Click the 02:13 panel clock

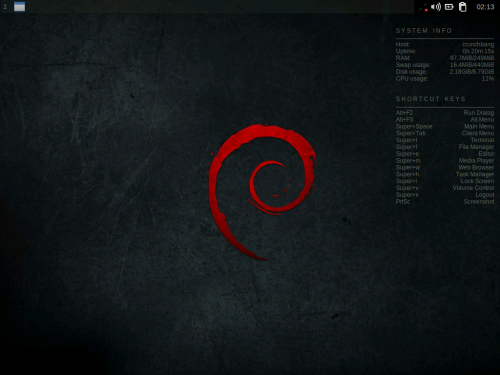tap(485, 7)
